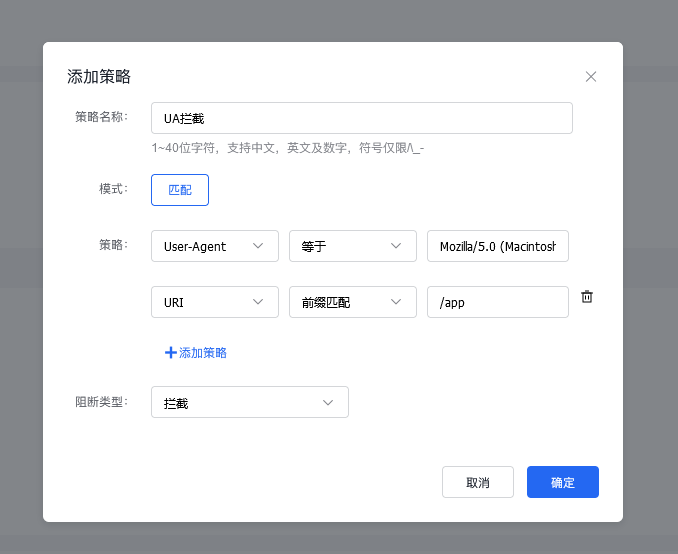The width and height of the screenshot is (678, 554).
Task: Select the 匹配 mode option
Action: (x=180, y=190)
